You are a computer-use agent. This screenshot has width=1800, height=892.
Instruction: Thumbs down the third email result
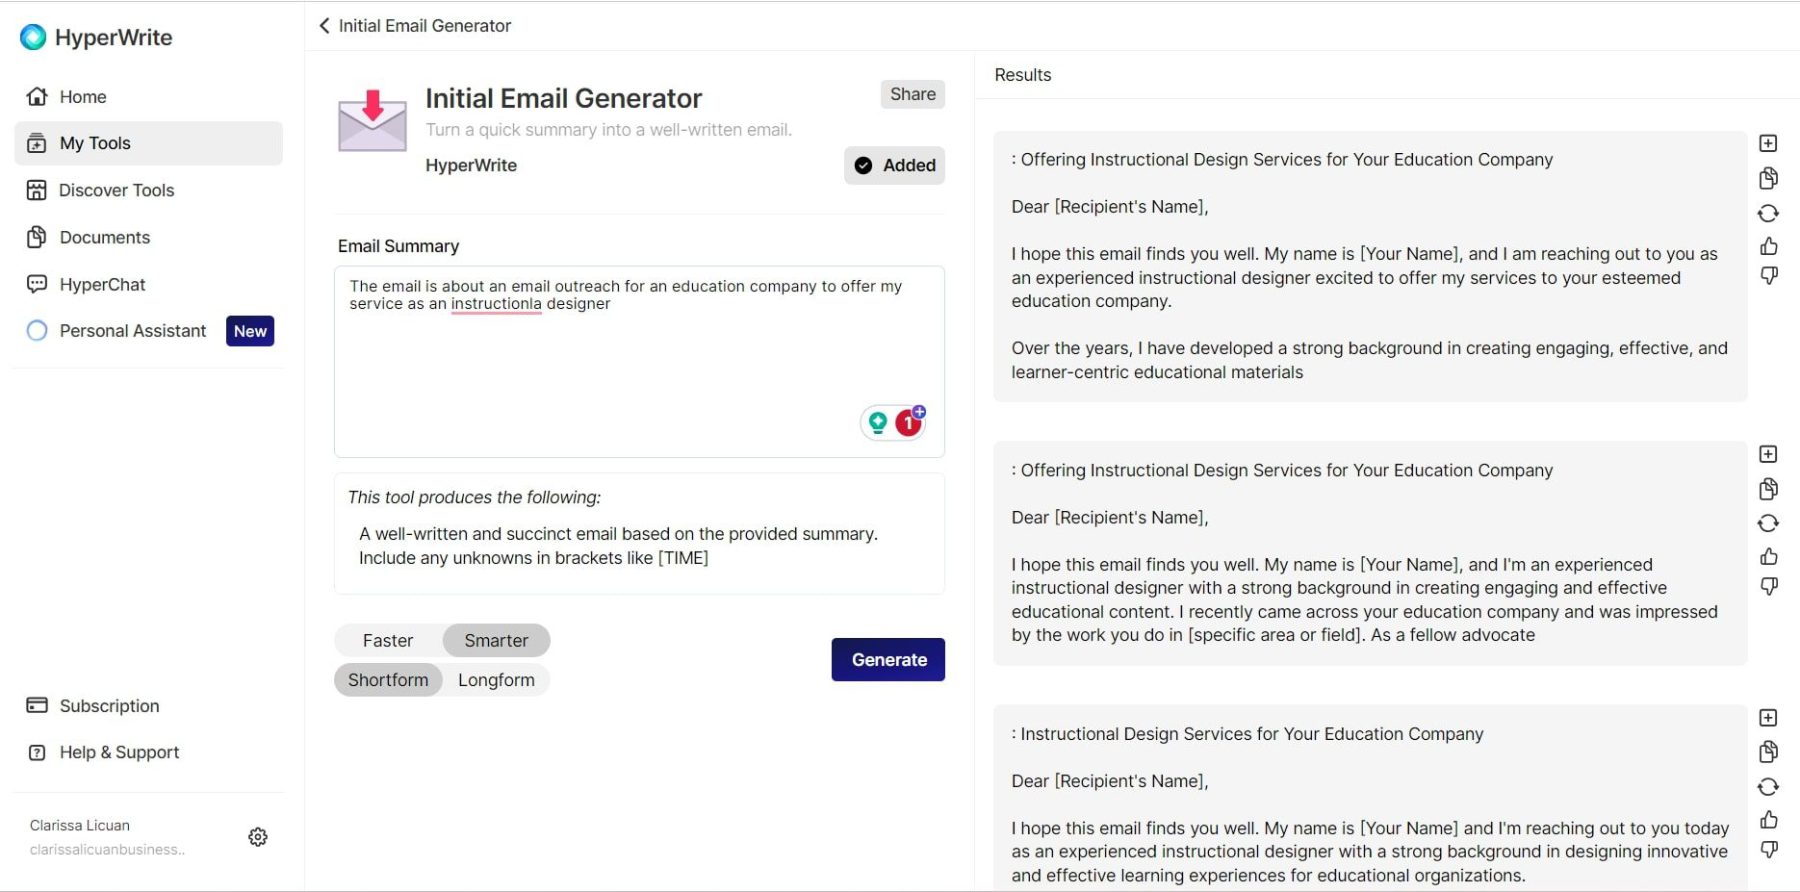(x=1769, y=853)
